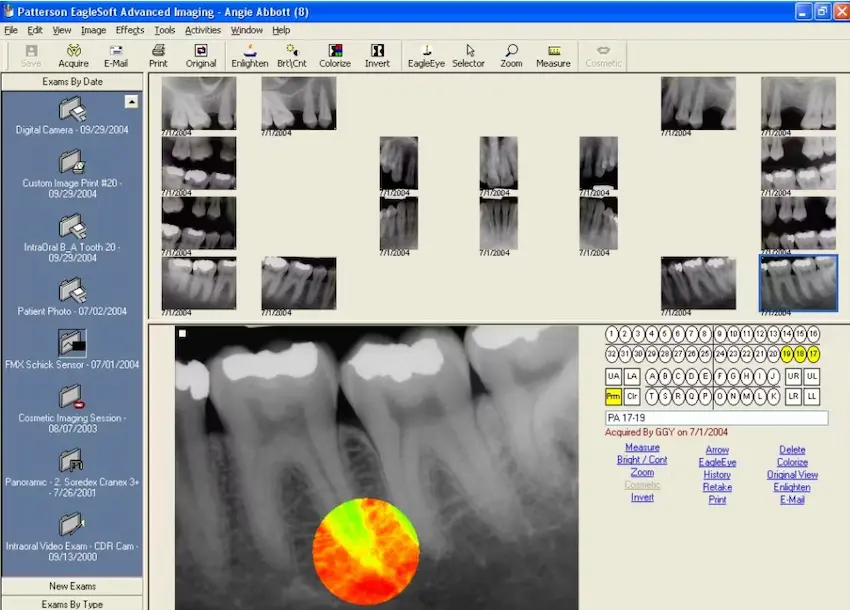This screenshot has height=610, width=850.
Task: Choose the Selector tool
Action: 468,56
